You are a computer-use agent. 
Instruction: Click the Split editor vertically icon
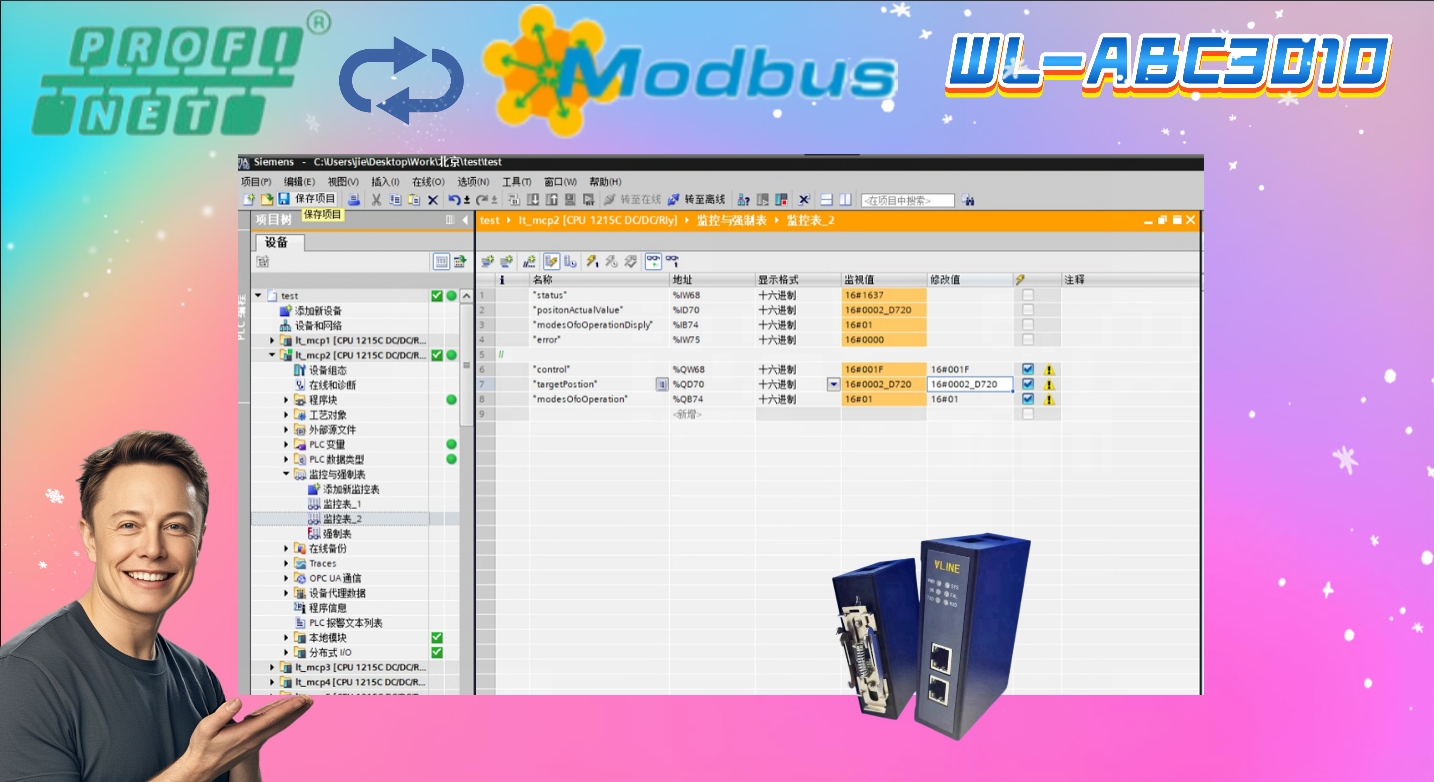coord(845,199)
